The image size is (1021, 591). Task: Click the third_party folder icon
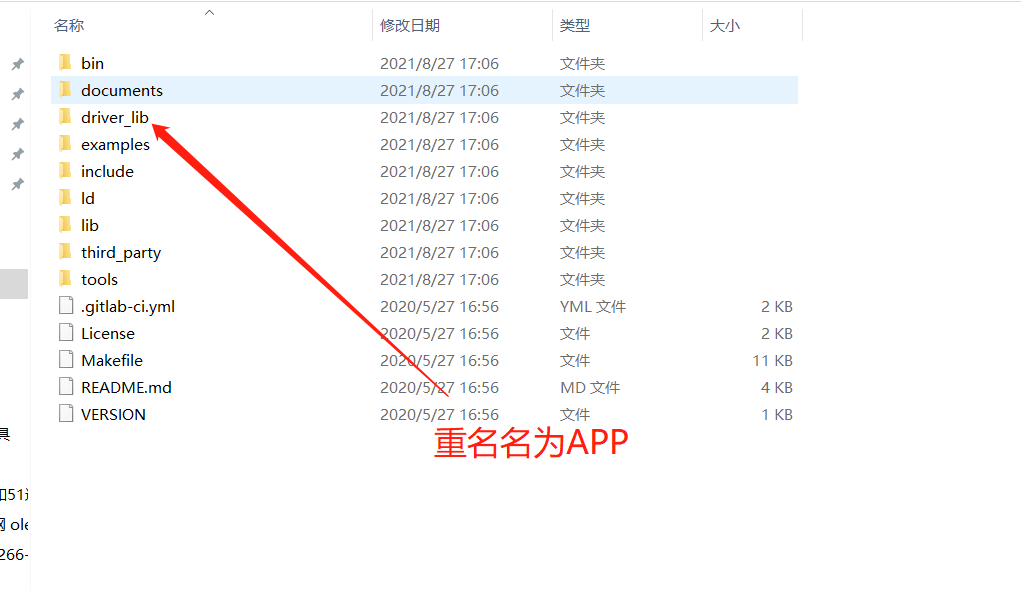click(65, 252)
